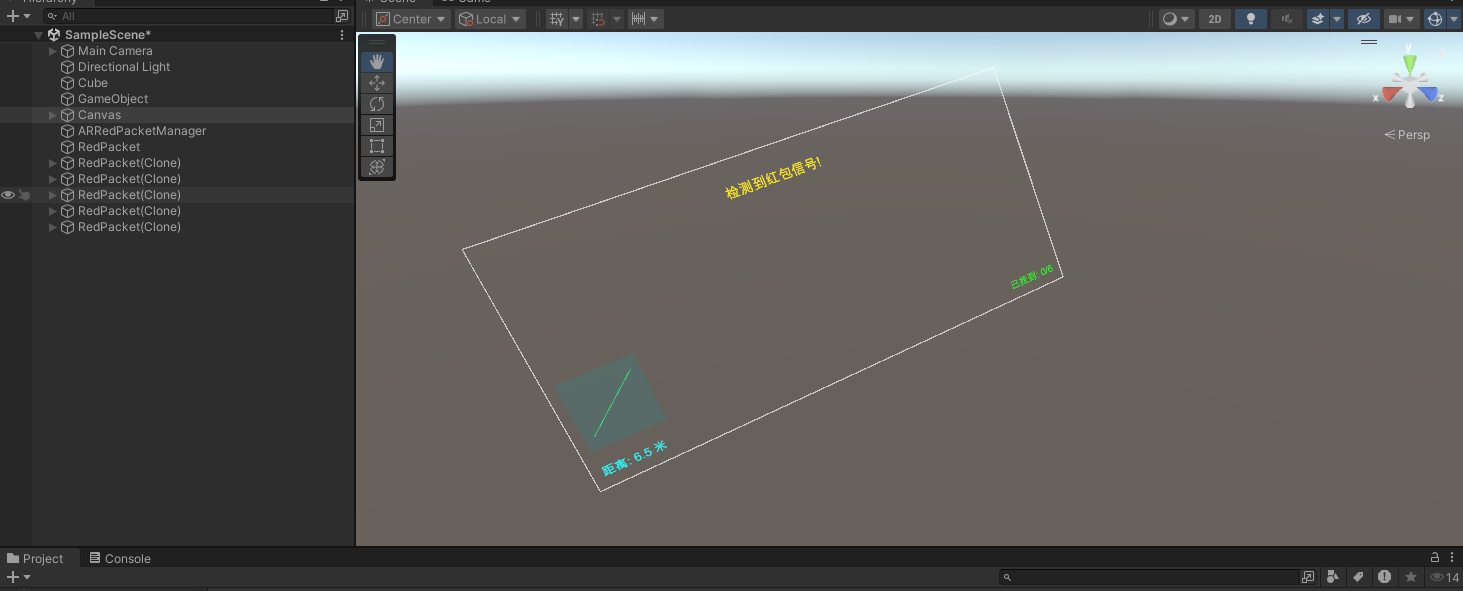The height and width of the screenshot is (591, 1463).
Task: Toggle the Project panel lock icon
Action: pyautogui.click(x=1435, y=558)
